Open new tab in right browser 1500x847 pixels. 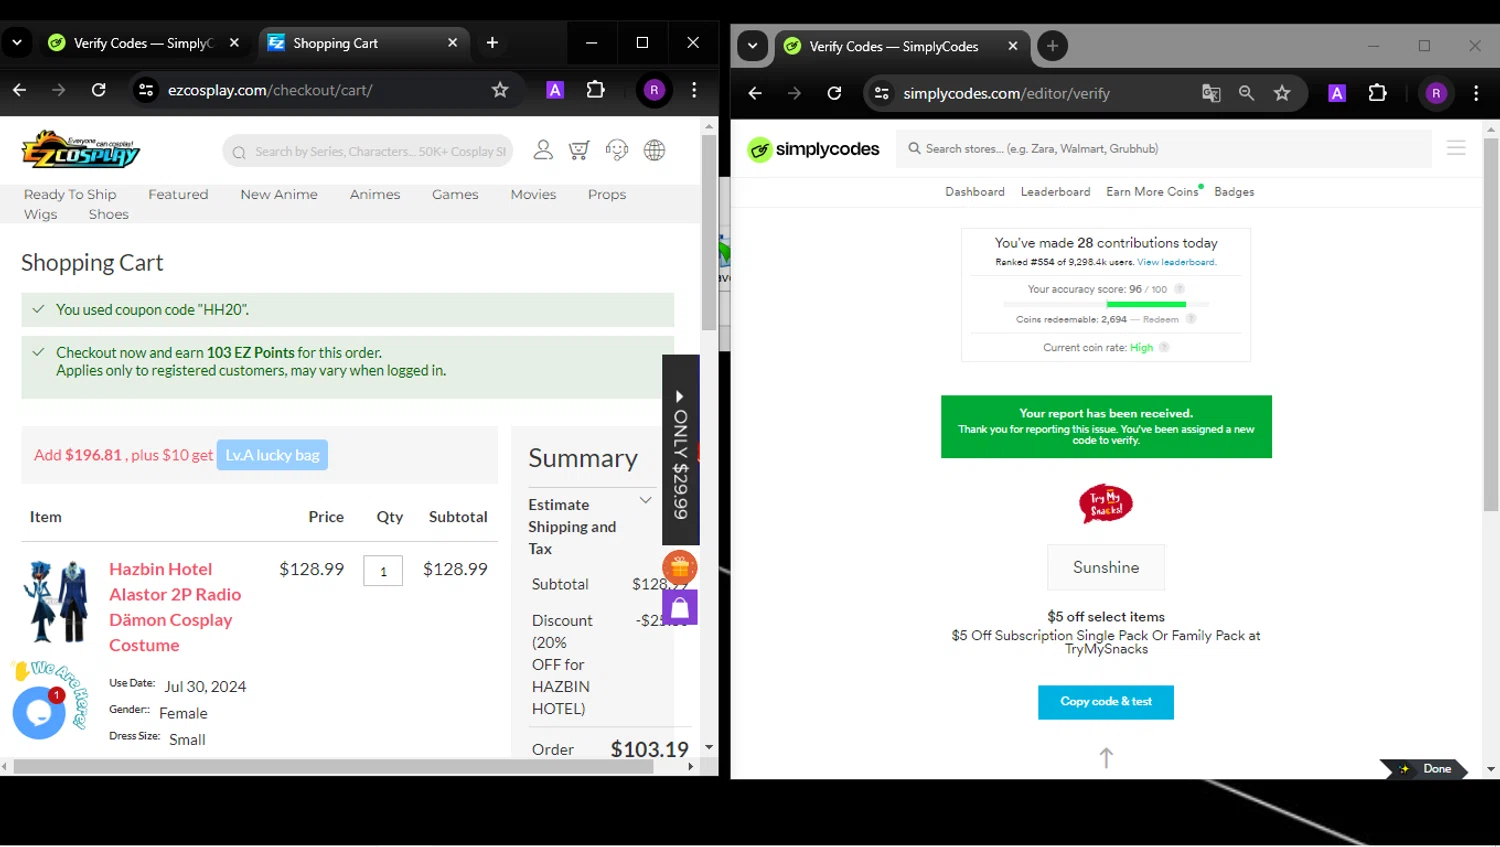point(1052,46)
